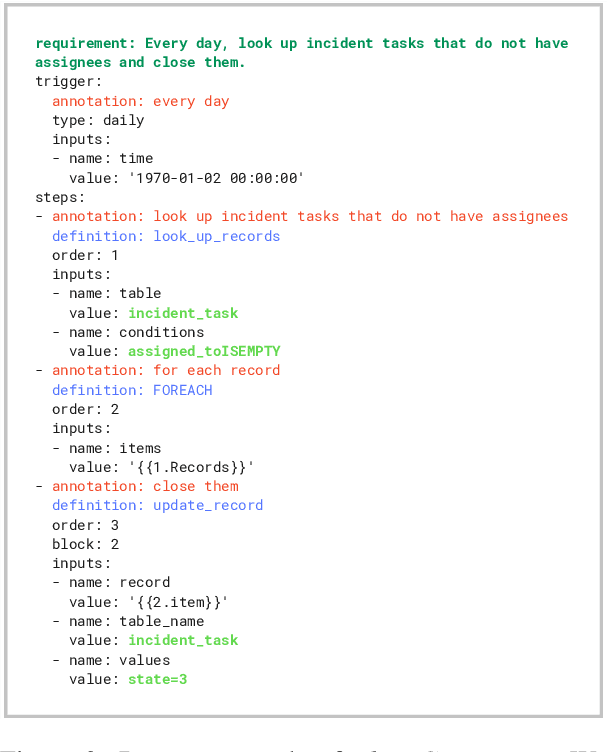Screen dimensions: 608x752
Task: Click the 'name: time' entry
Action: tap(111, 159)
